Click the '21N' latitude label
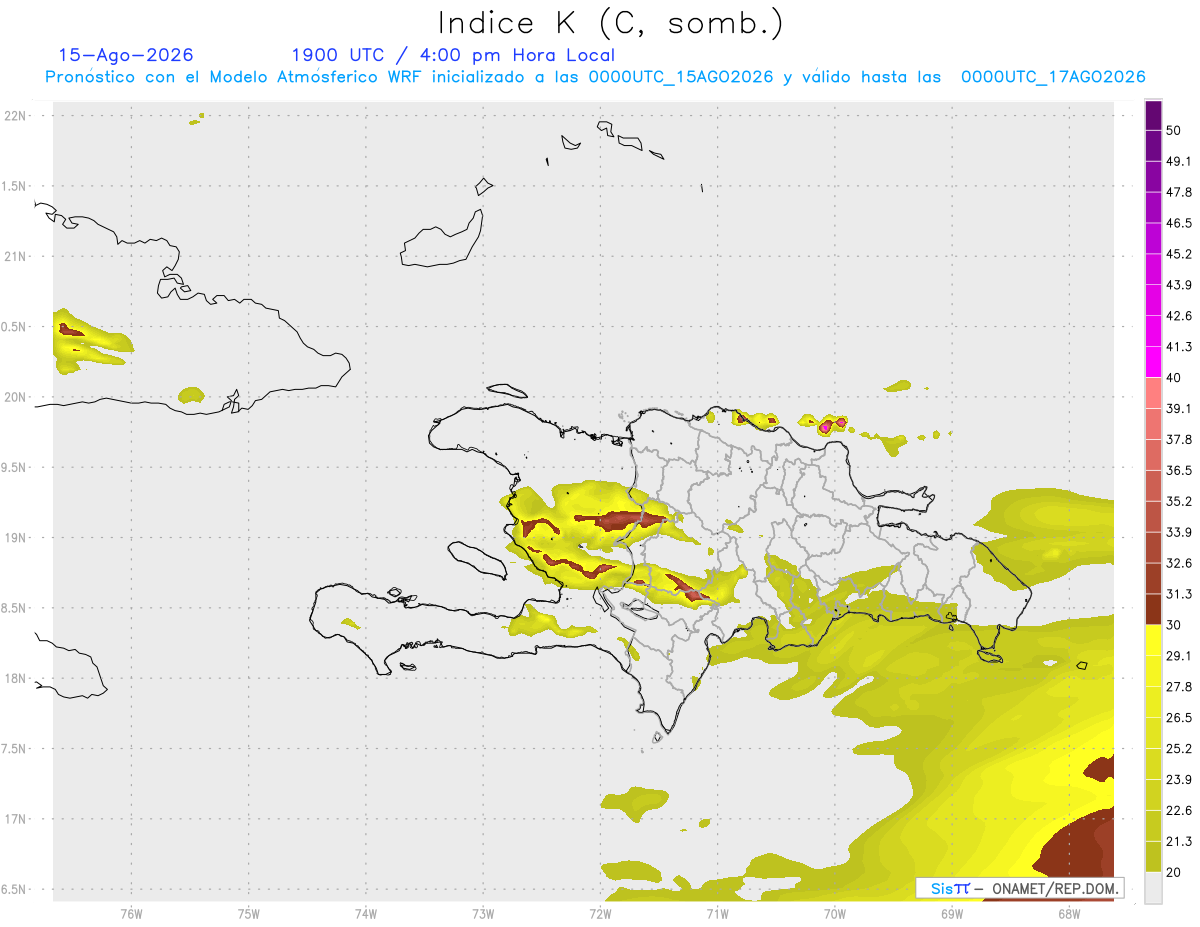This screenshot has width=1200, height=927. [15, 257]
